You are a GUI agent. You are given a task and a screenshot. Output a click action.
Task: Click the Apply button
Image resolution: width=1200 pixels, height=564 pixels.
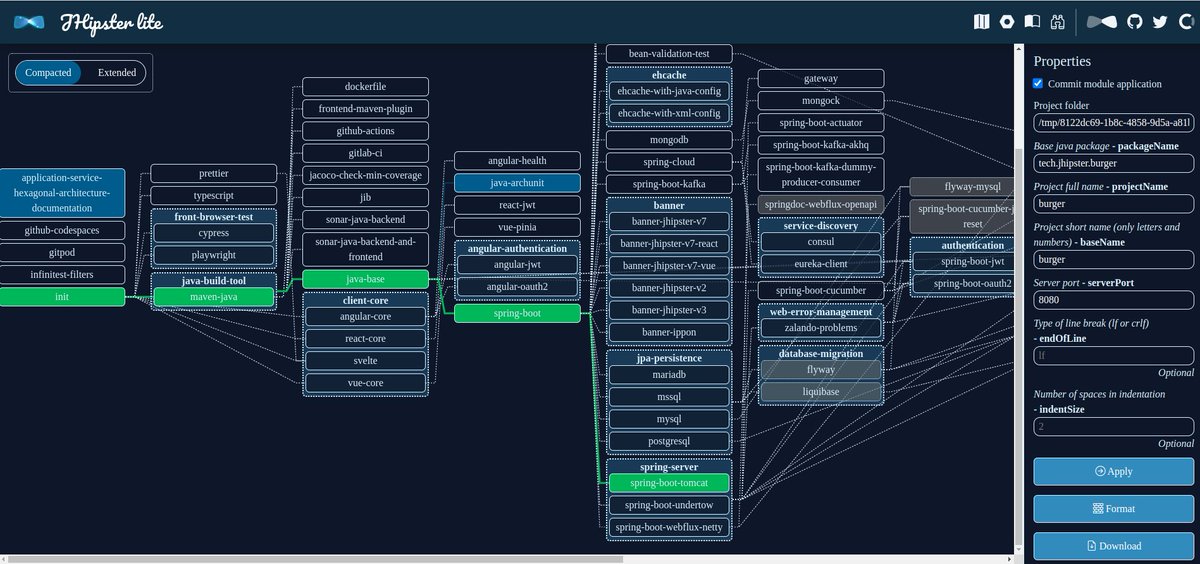(x=1113, y=471)
